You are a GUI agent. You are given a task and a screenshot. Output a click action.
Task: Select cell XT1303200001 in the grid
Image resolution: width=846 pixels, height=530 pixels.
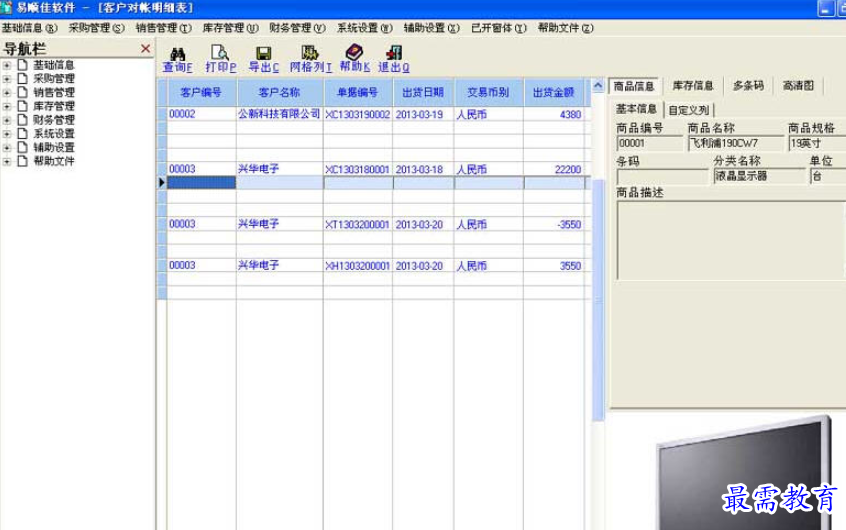(x=358, y=225)
